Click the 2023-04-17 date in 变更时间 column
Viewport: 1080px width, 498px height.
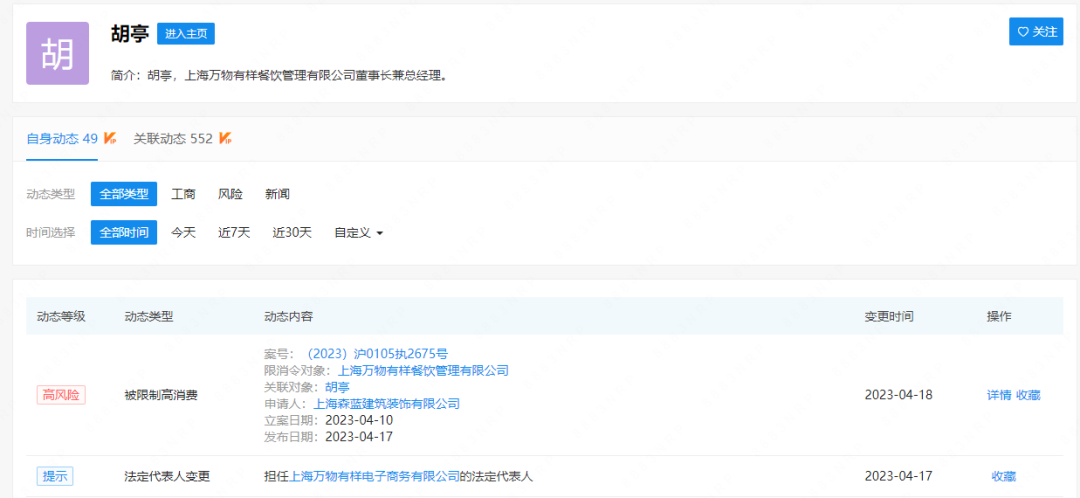897,476
